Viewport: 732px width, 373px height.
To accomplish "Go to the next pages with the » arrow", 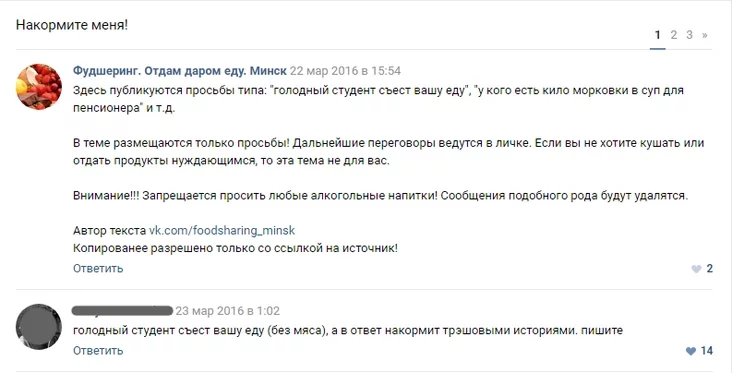I will (704, 35).
